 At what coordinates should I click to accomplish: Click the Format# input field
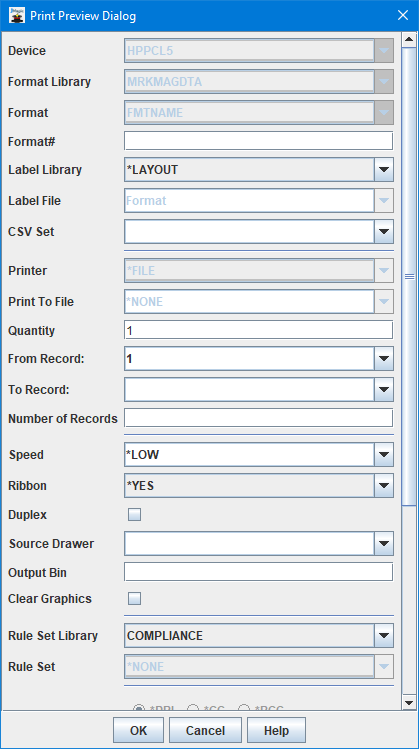[258, 141]
